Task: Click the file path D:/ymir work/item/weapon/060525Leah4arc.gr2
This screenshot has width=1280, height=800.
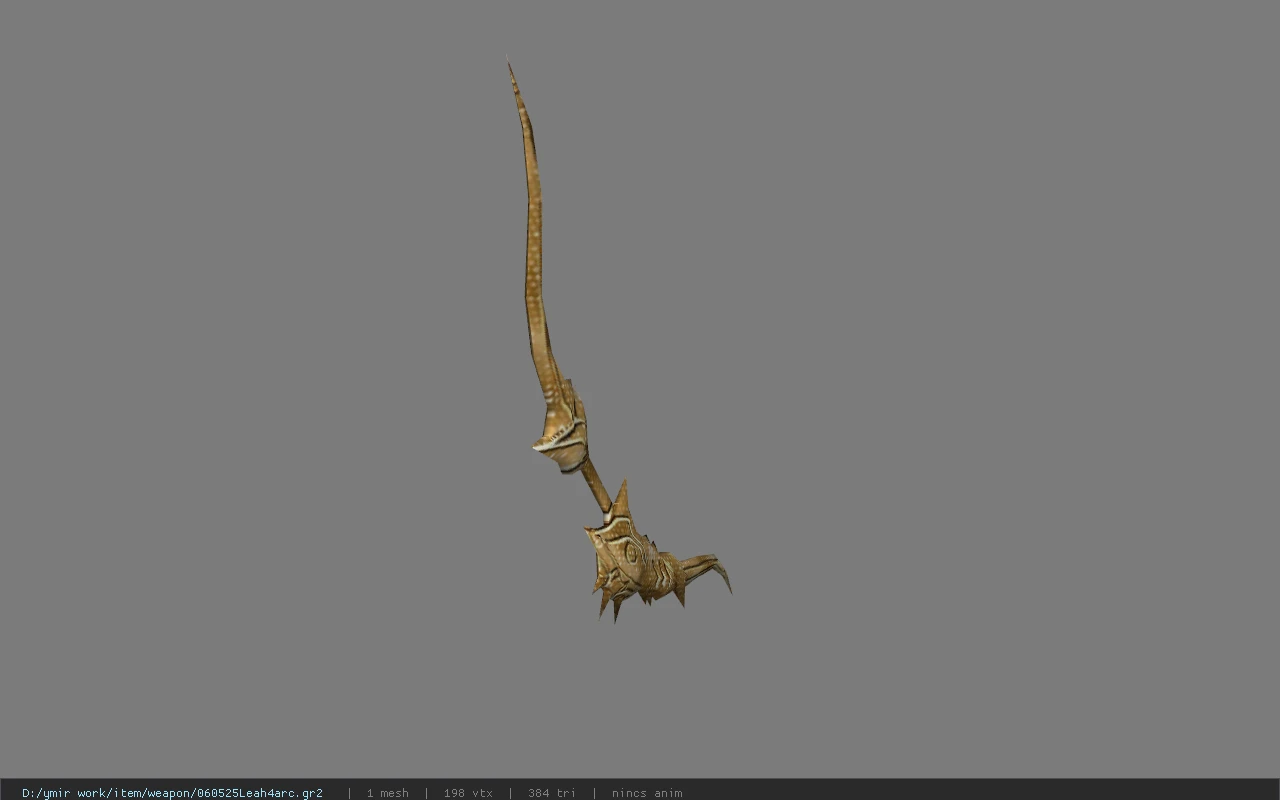Action: [172, 793]
